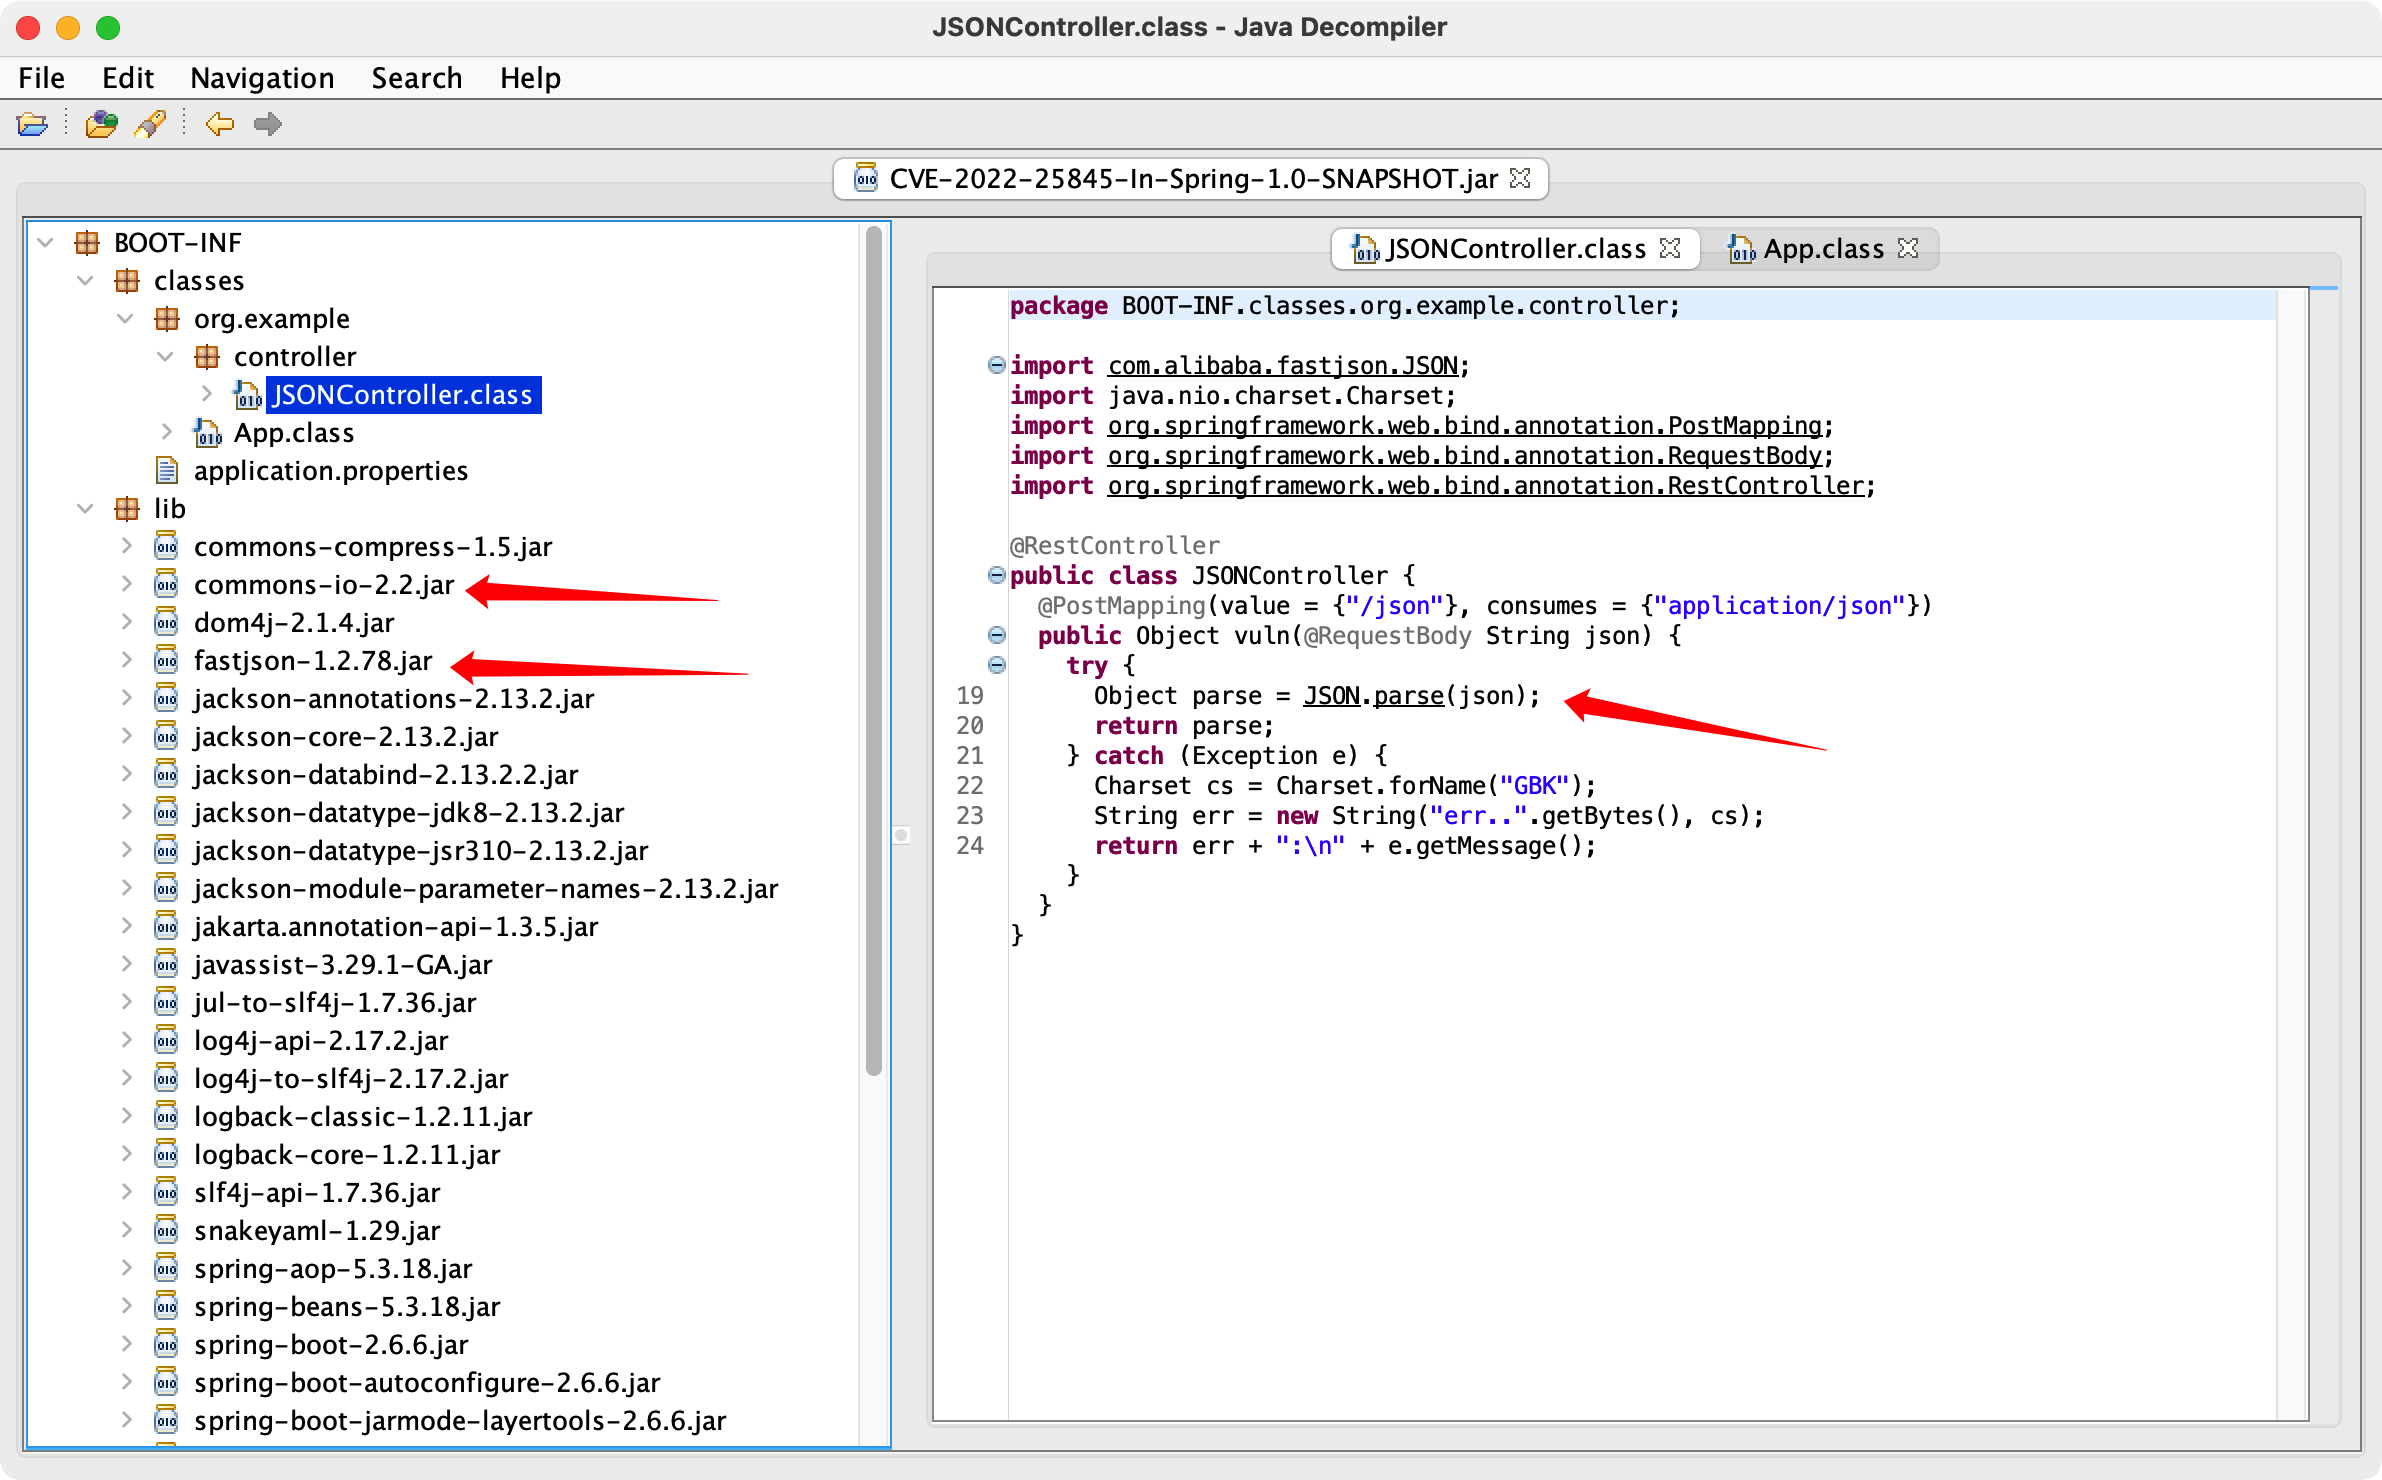Switch to the App.class tab

(x=1821, y=248)
